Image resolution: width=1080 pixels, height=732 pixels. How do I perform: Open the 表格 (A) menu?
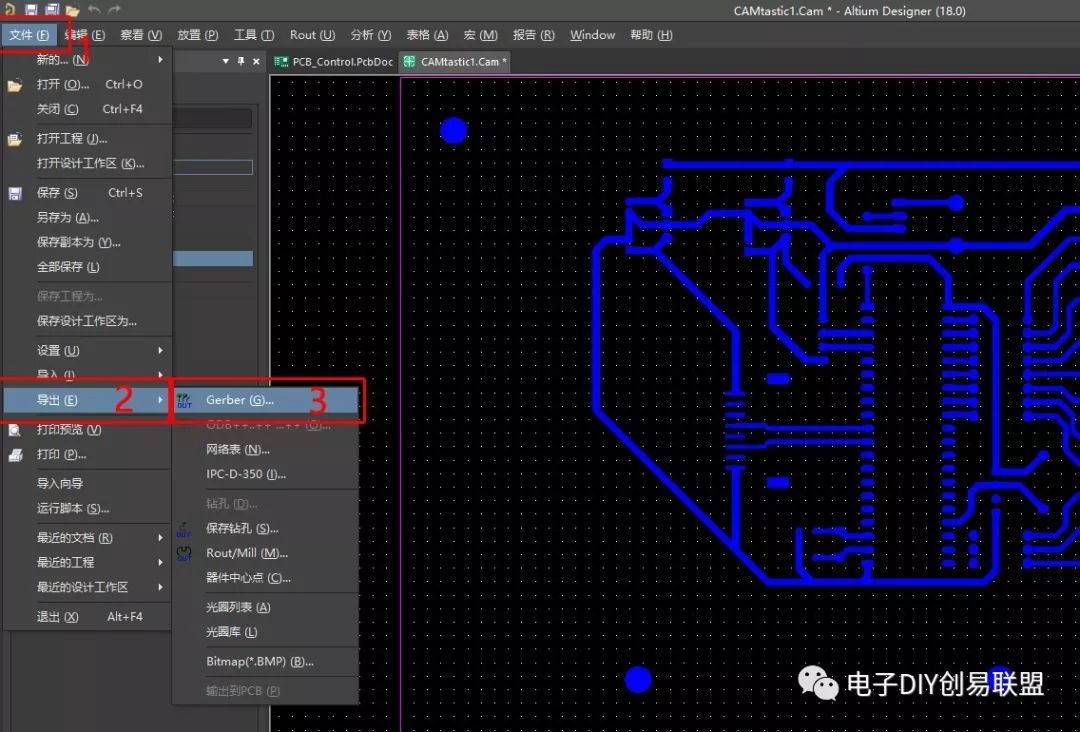(x=427, y=34)
